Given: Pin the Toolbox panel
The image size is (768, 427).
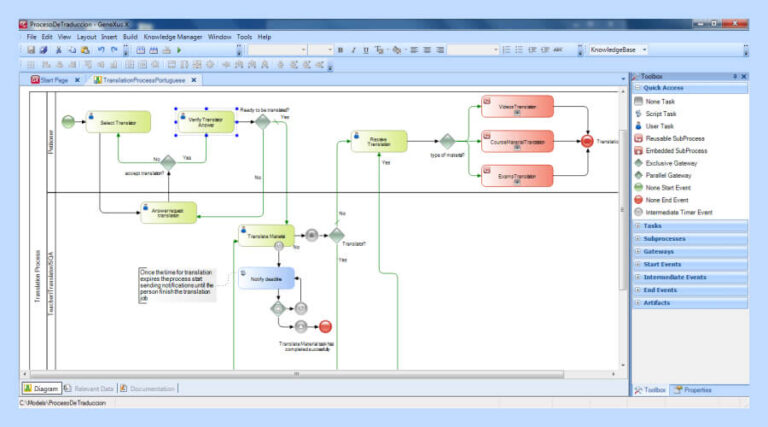Looking at the screenshot, I should (735, 76).
